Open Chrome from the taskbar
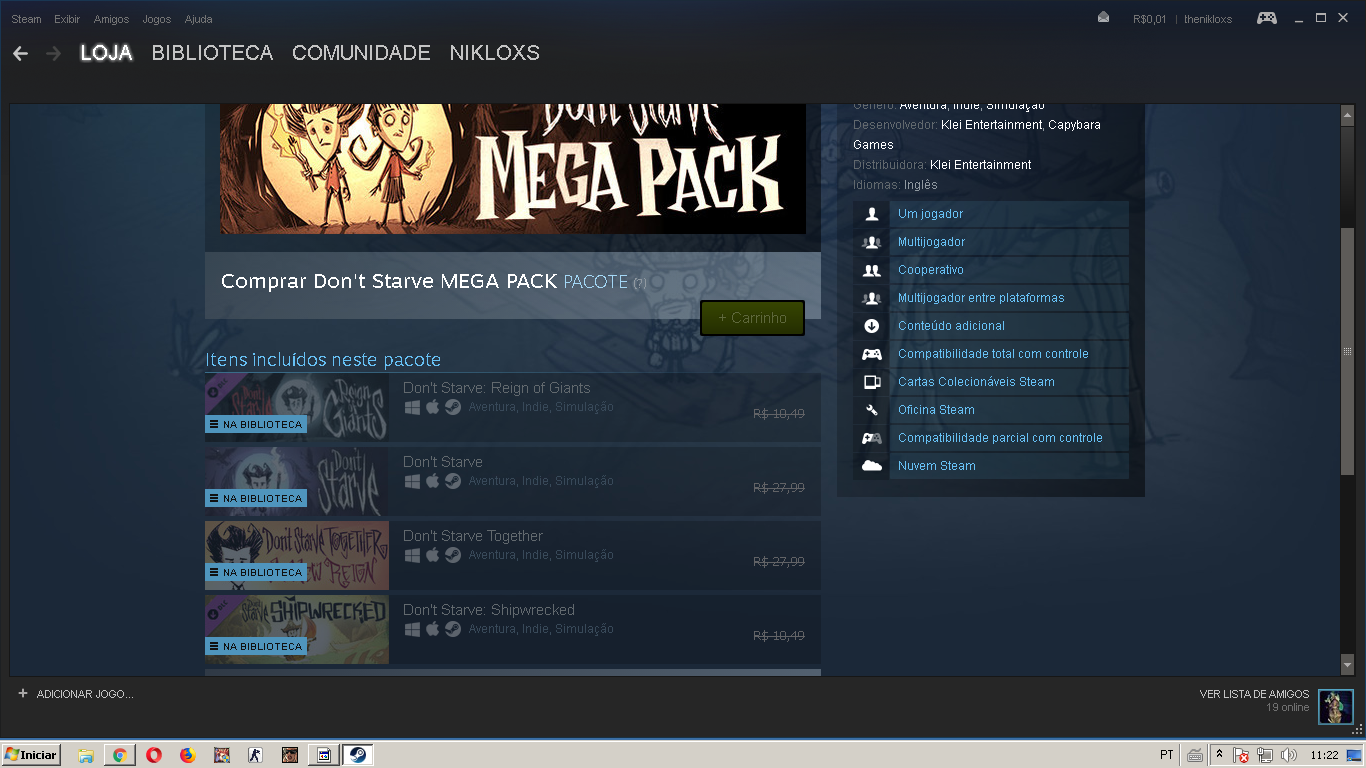The width and height of the screenshot is (1366, 768). click(x=119, y=755)
